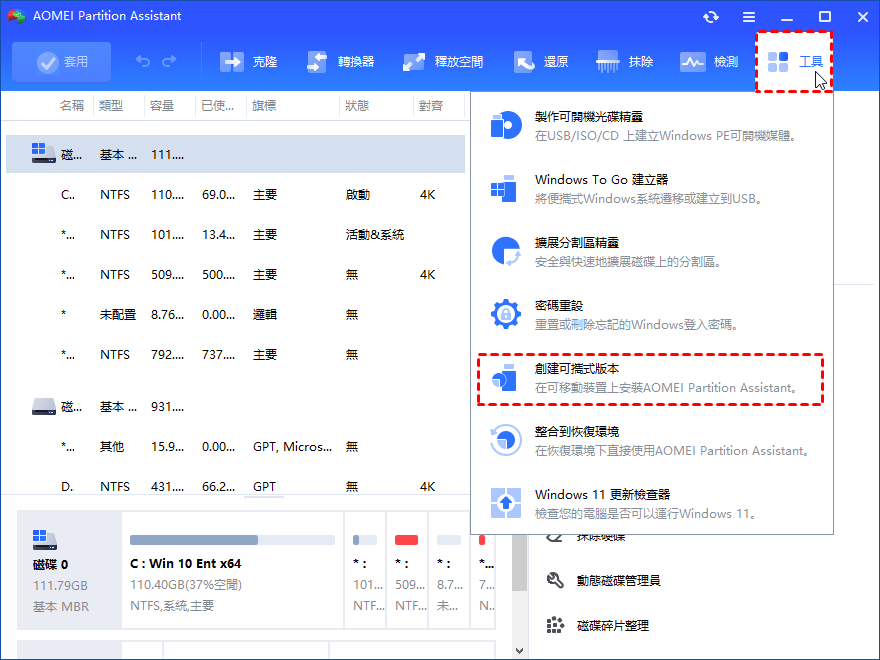This screenshot has height=660, width=880.
Task: Select Windows 11 更新檢查器 entry
Action: [652, 503]
